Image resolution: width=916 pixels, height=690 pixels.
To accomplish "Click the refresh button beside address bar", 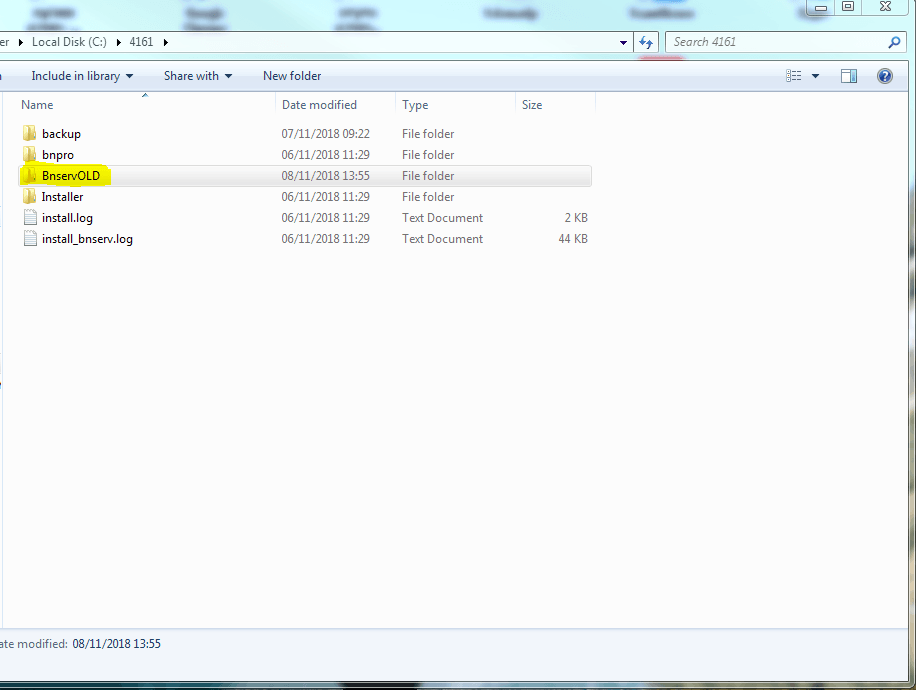I will click(x=646, y=42).
